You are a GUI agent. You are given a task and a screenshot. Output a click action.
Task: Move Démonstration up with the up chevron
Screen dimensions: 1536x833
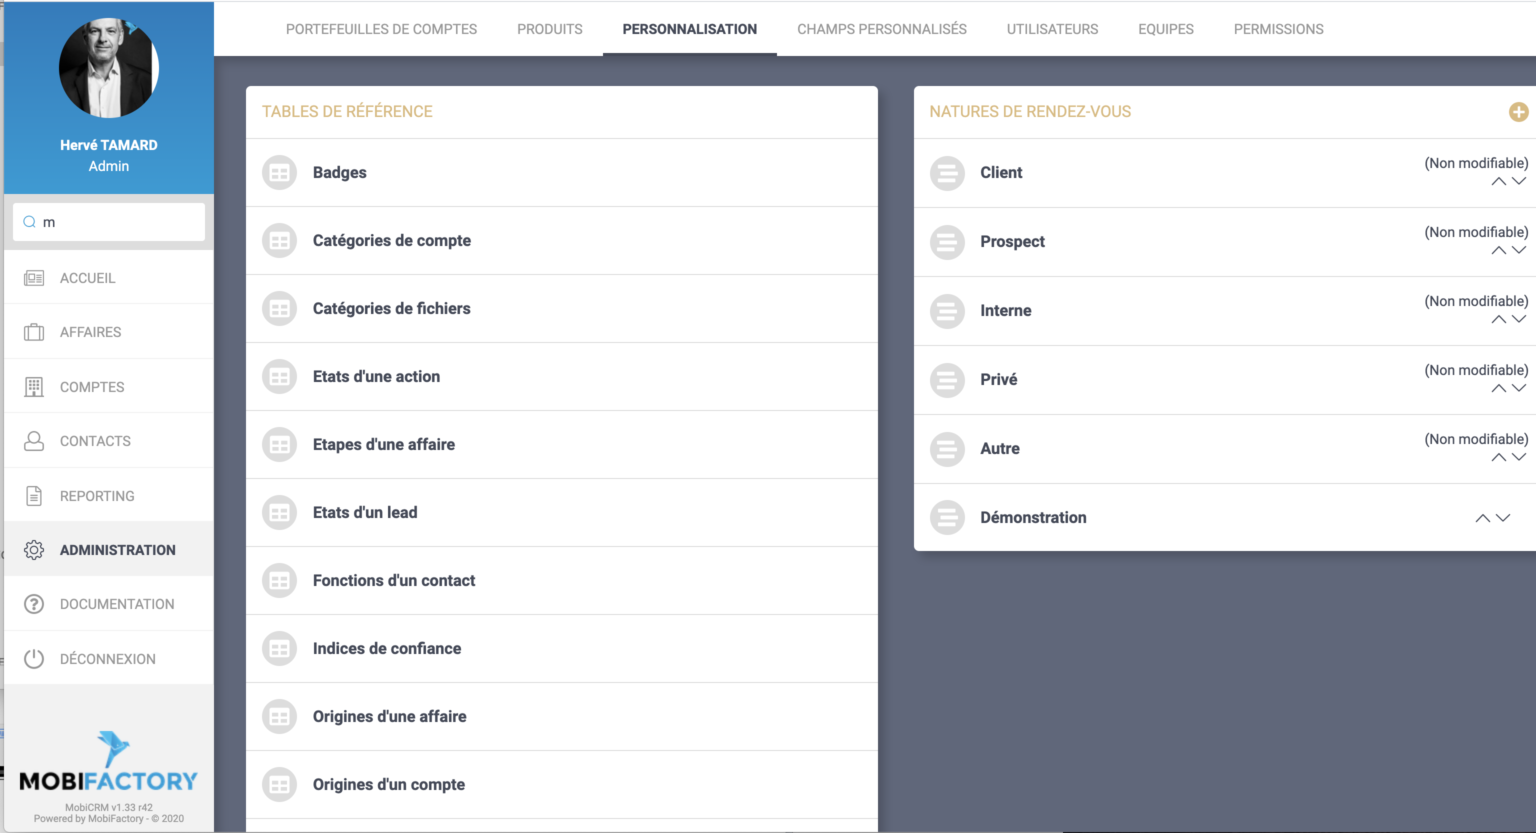click(1482, 518)
